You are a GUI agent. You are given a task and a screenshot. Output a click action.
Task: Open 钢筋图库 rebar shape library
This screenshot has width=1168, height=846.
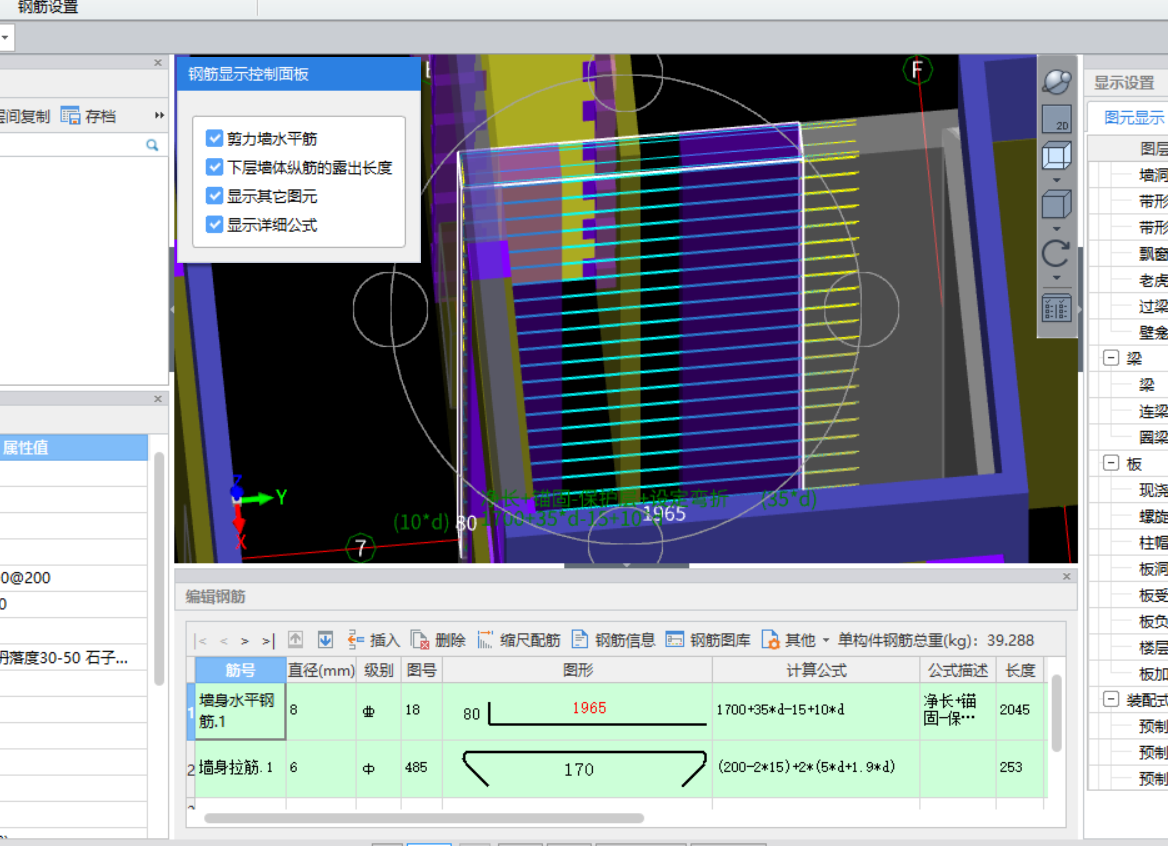coord(708,640)
